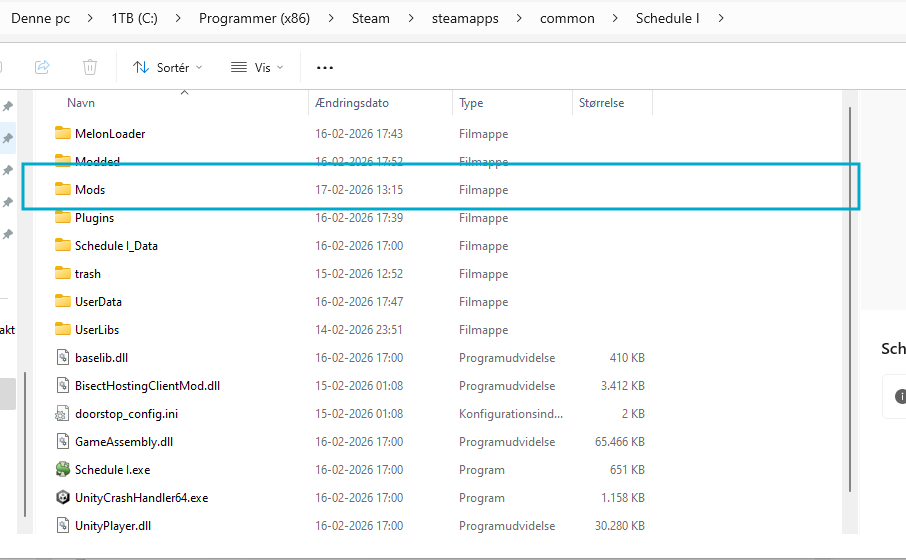This screenshot has height=560, width=906.
Task: Select the Plugins folder icon
Action: pos(63,217)
